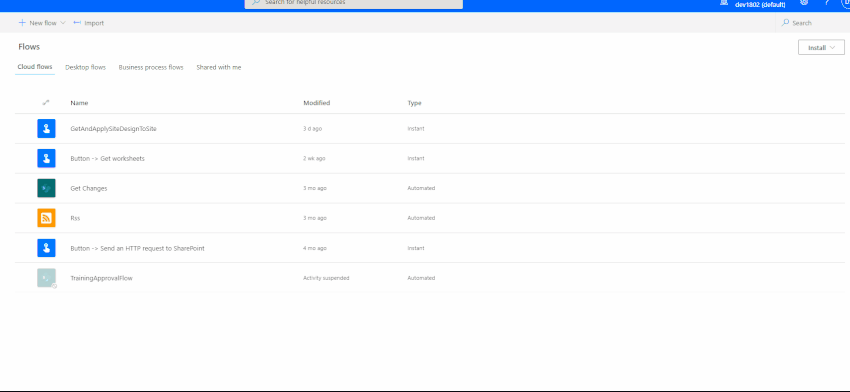850x392 pixels.
Task: Sort by the Name column header
Action: 79,103
